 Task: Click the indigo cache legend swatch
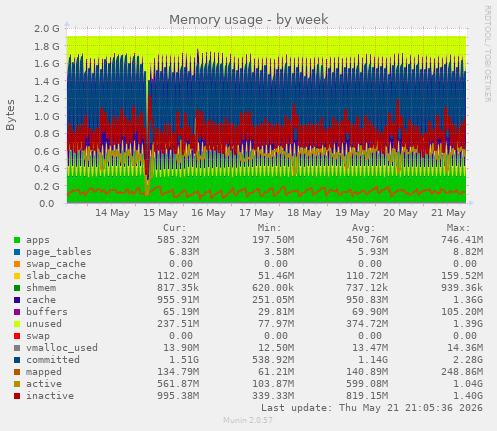coord(17,300)
